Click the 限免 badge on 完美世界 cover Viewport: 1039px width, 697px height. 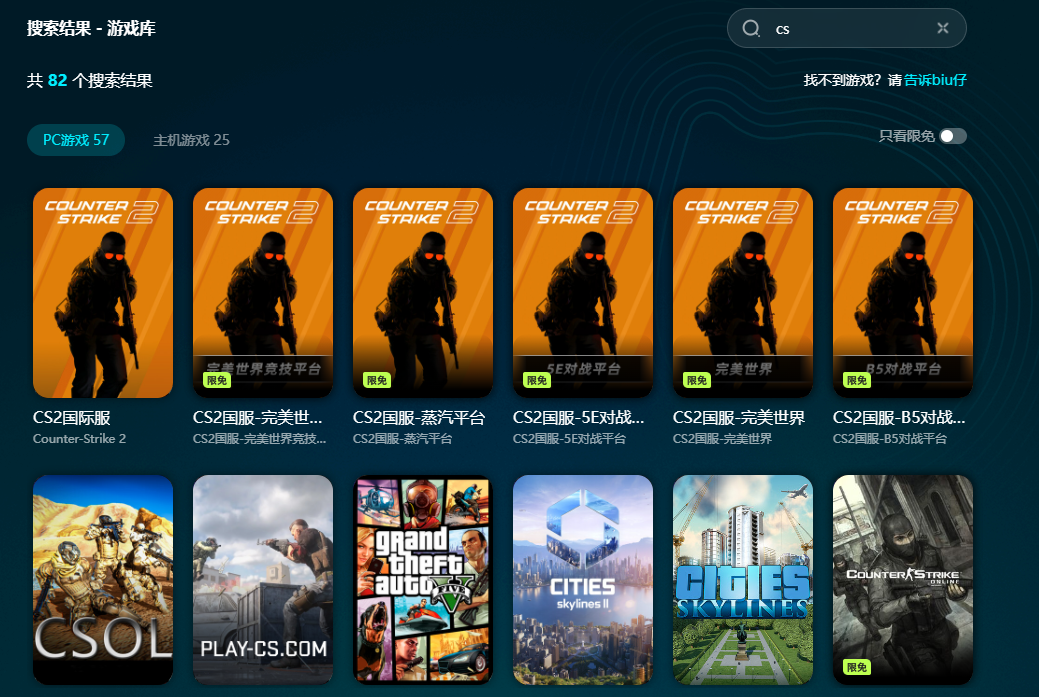[x=697, y=380]
